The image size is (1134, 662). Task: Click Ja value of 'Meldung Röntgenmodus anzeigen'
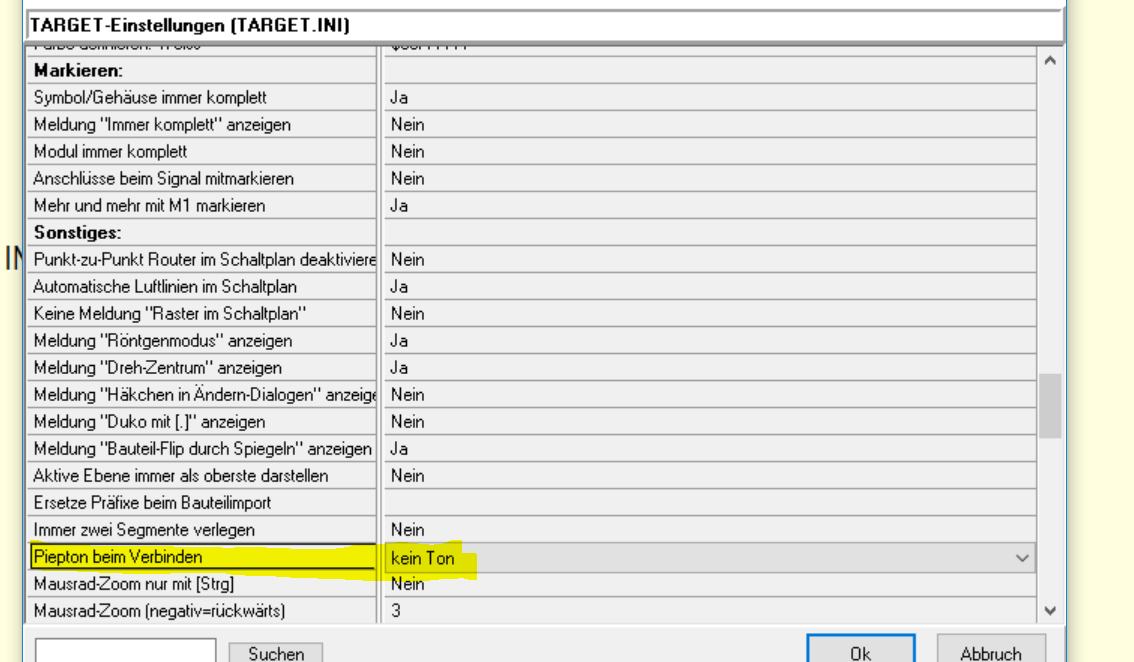tap(710, 341)
